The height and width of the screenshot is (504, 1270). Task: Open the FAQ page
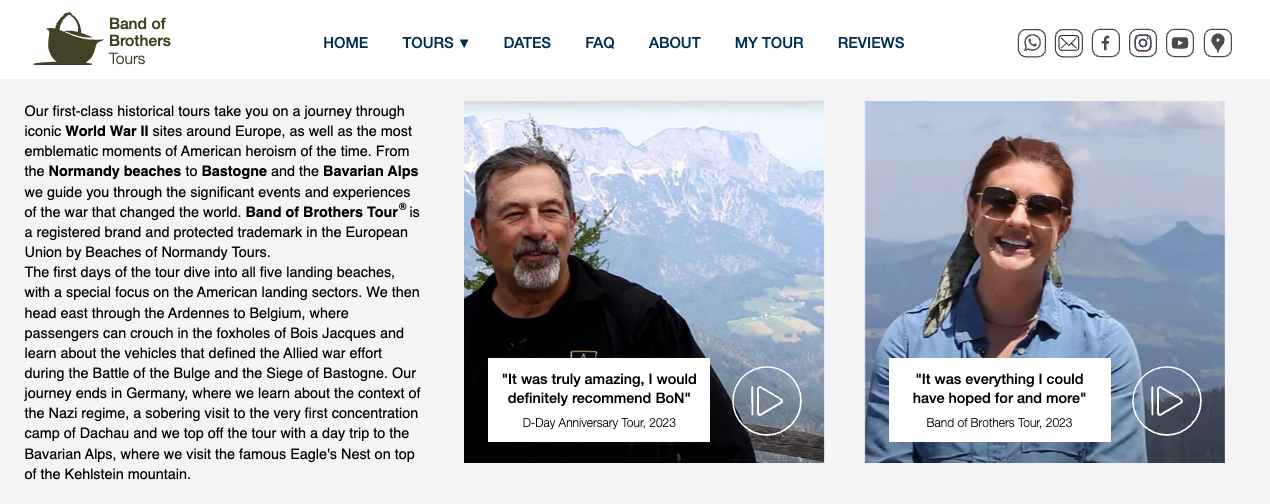(x=600, y=43)
